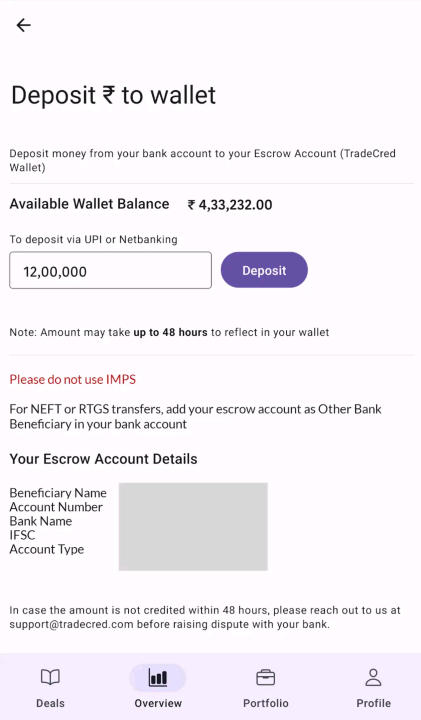Select the Account Number label

click(x=56, y=507)
